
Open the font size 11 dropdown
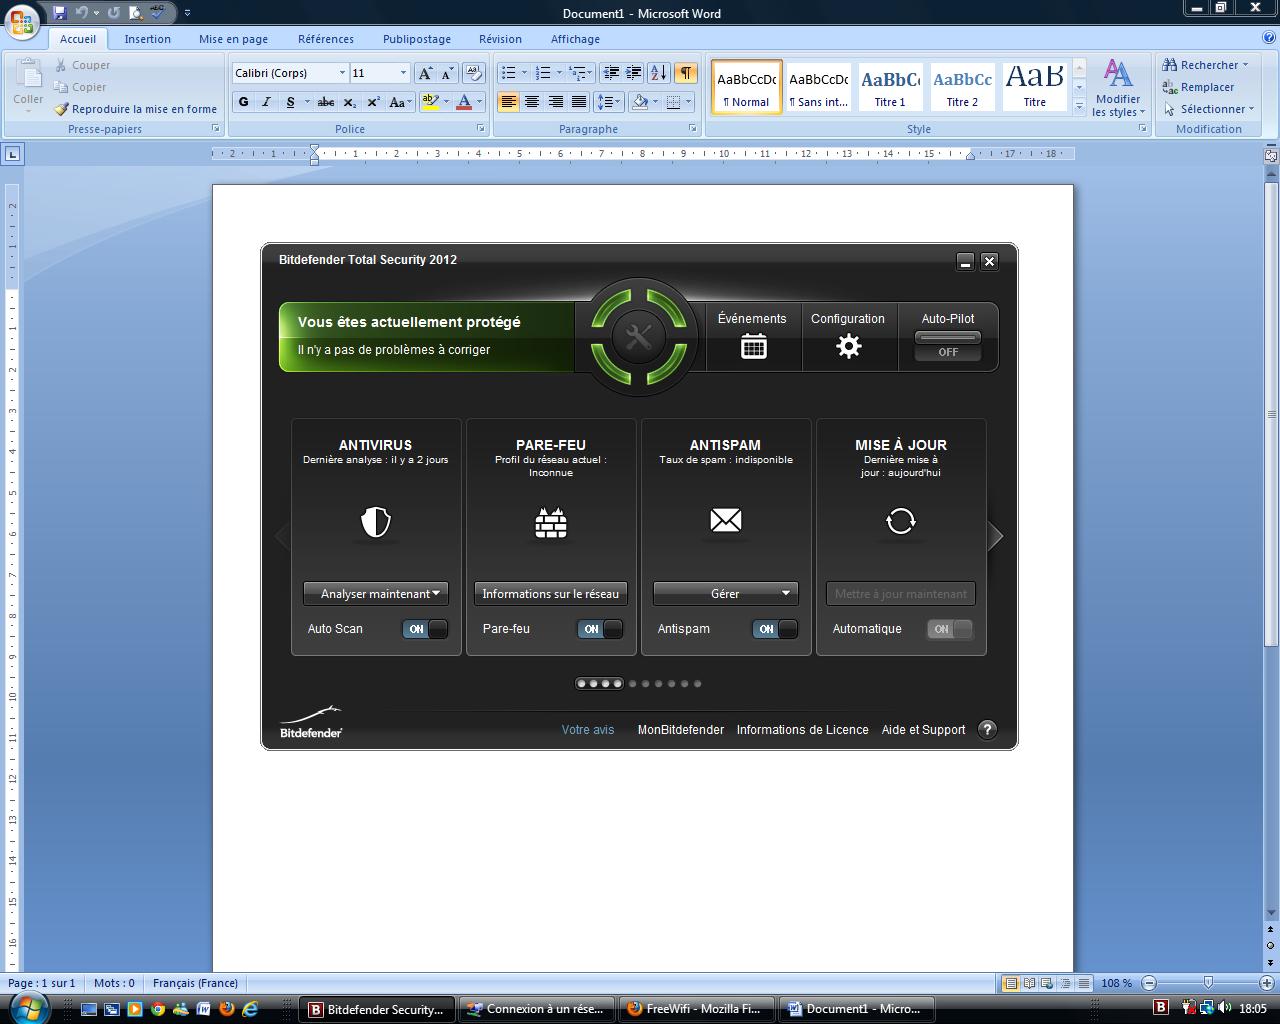click(403, 73)
